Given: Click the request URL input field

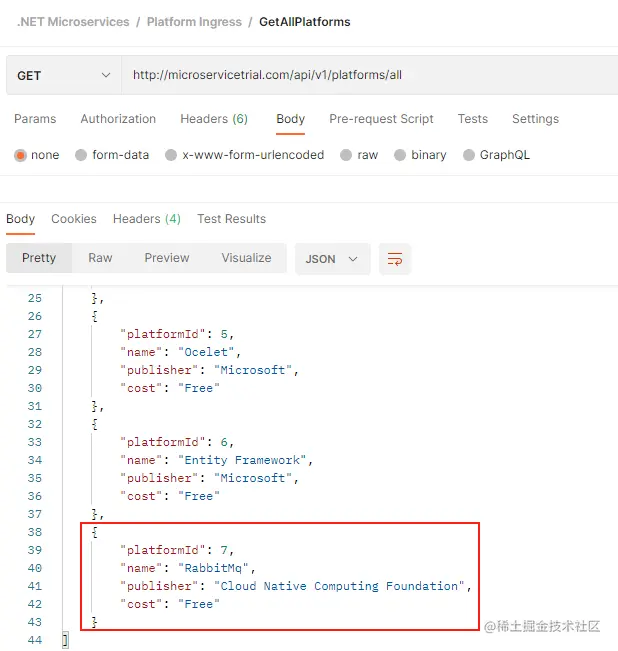Looking at the screenshot, I should click(369, 76).
